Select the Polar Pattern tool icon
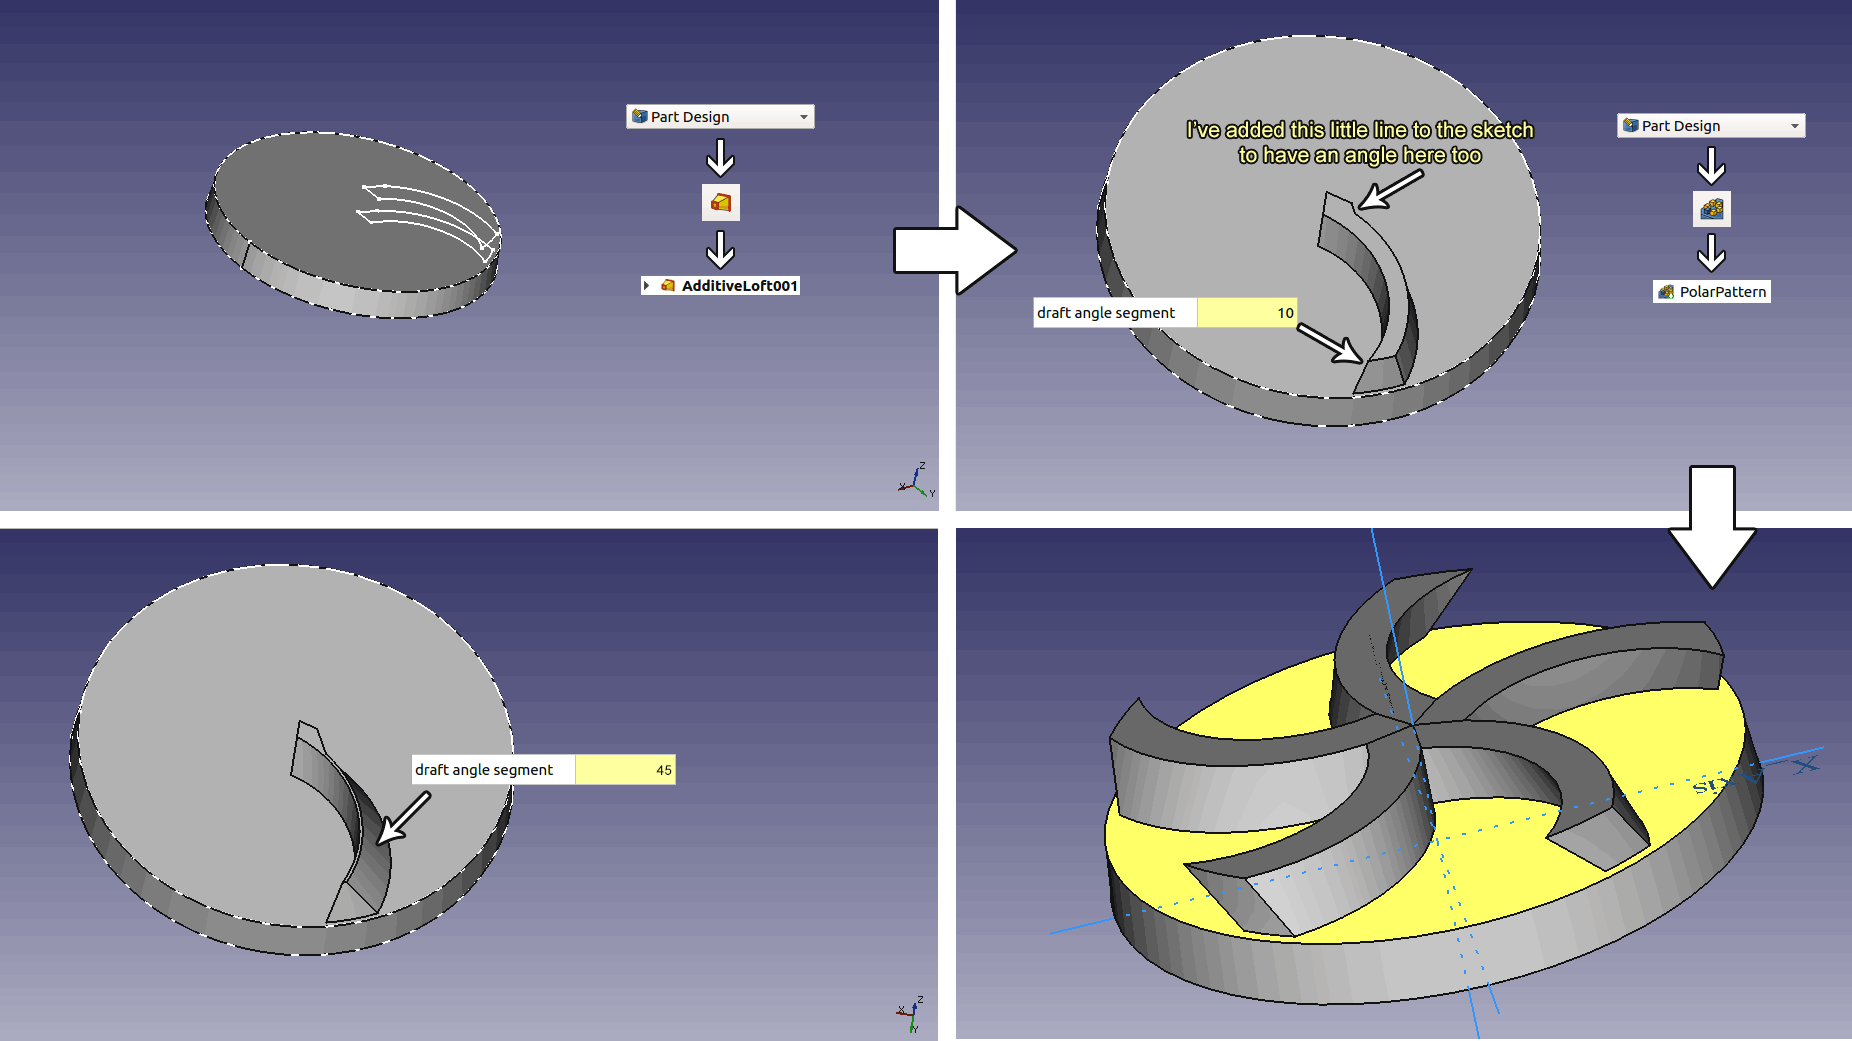The image size is (1852, 1041). pos(1712,209)
